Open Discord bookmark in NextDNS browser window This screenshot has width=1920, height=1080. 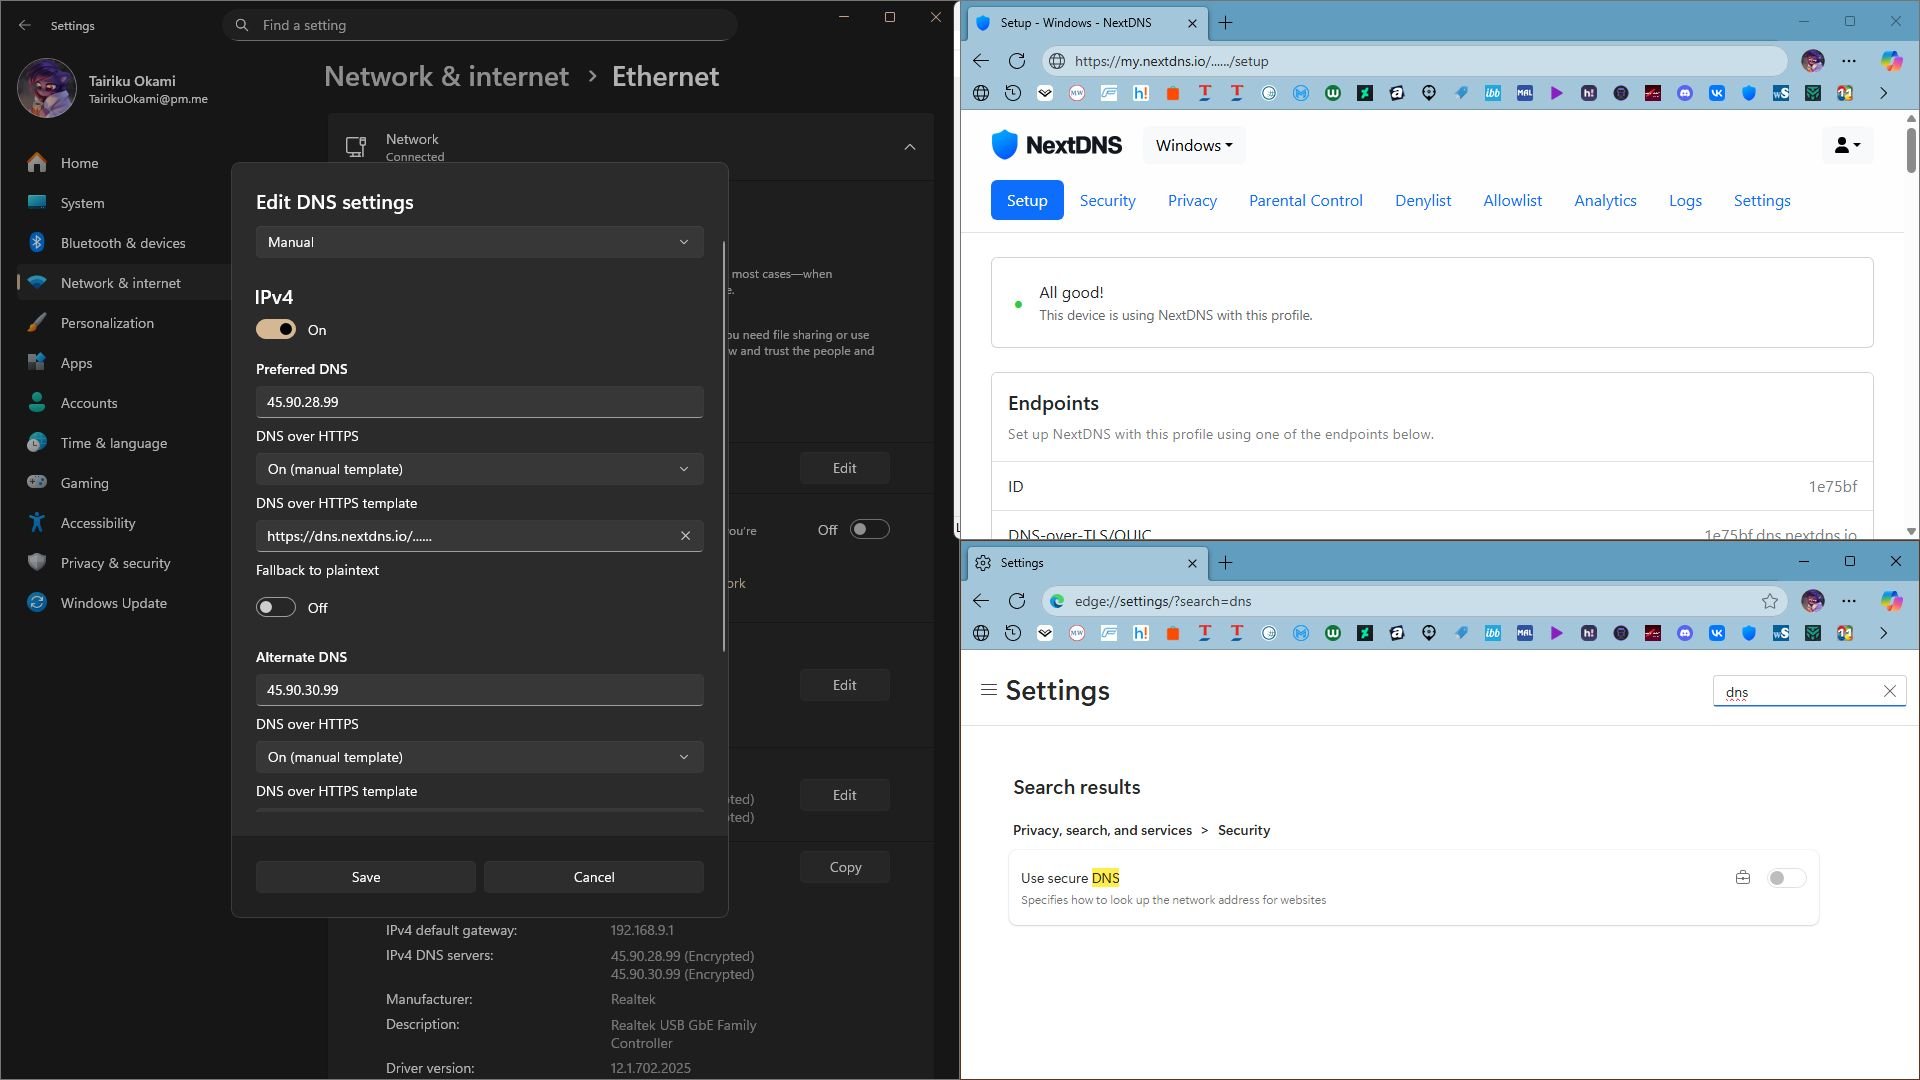coord(1685,93)
